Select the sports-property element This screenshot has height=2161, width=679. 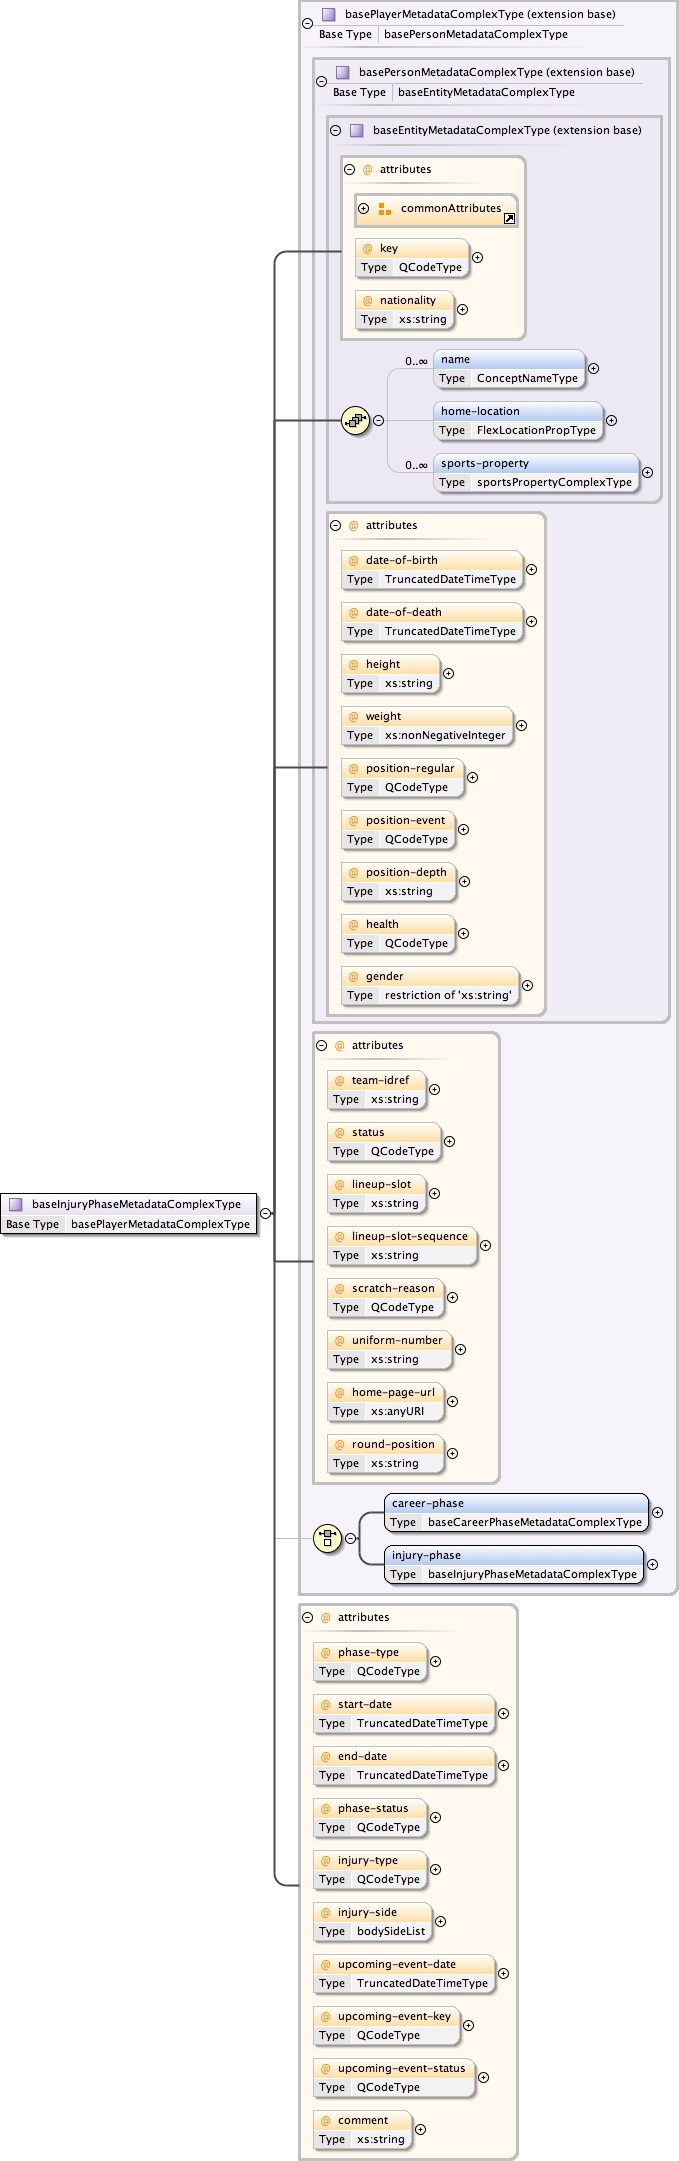[x=537, y=463]
